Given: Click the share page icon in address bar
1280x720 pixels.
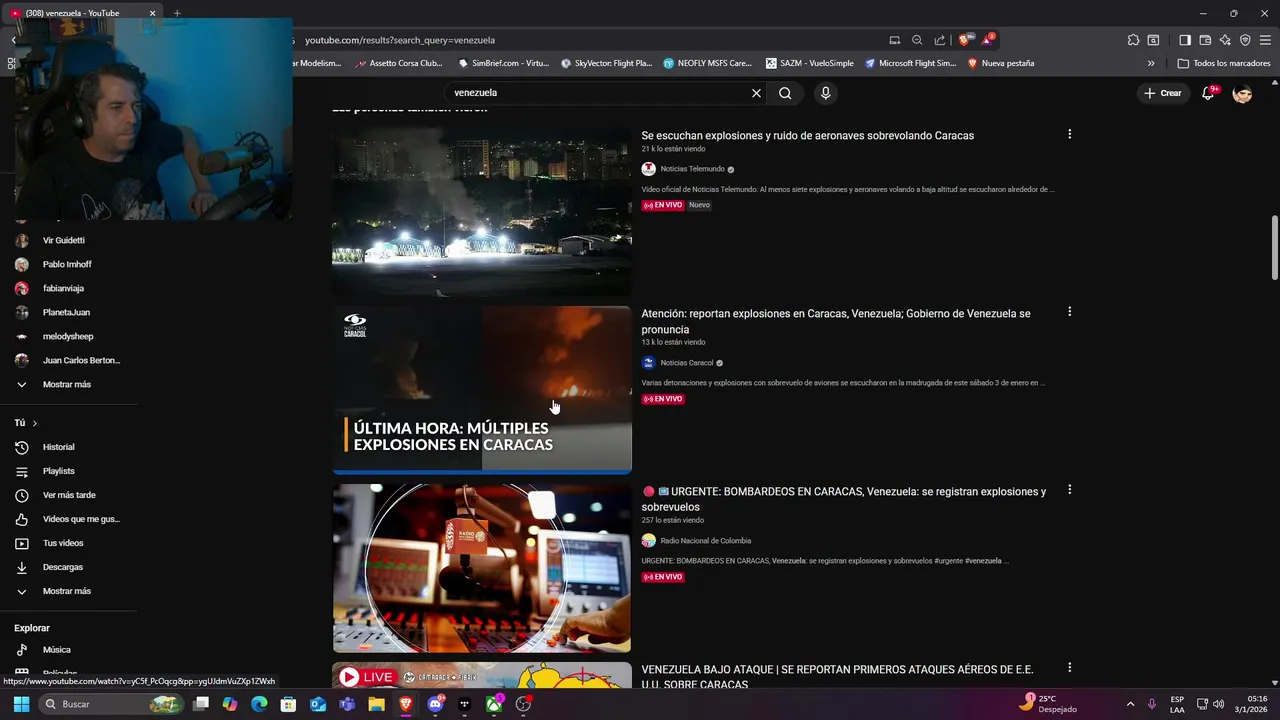Looking at the screenshot, I should (940, 40).
